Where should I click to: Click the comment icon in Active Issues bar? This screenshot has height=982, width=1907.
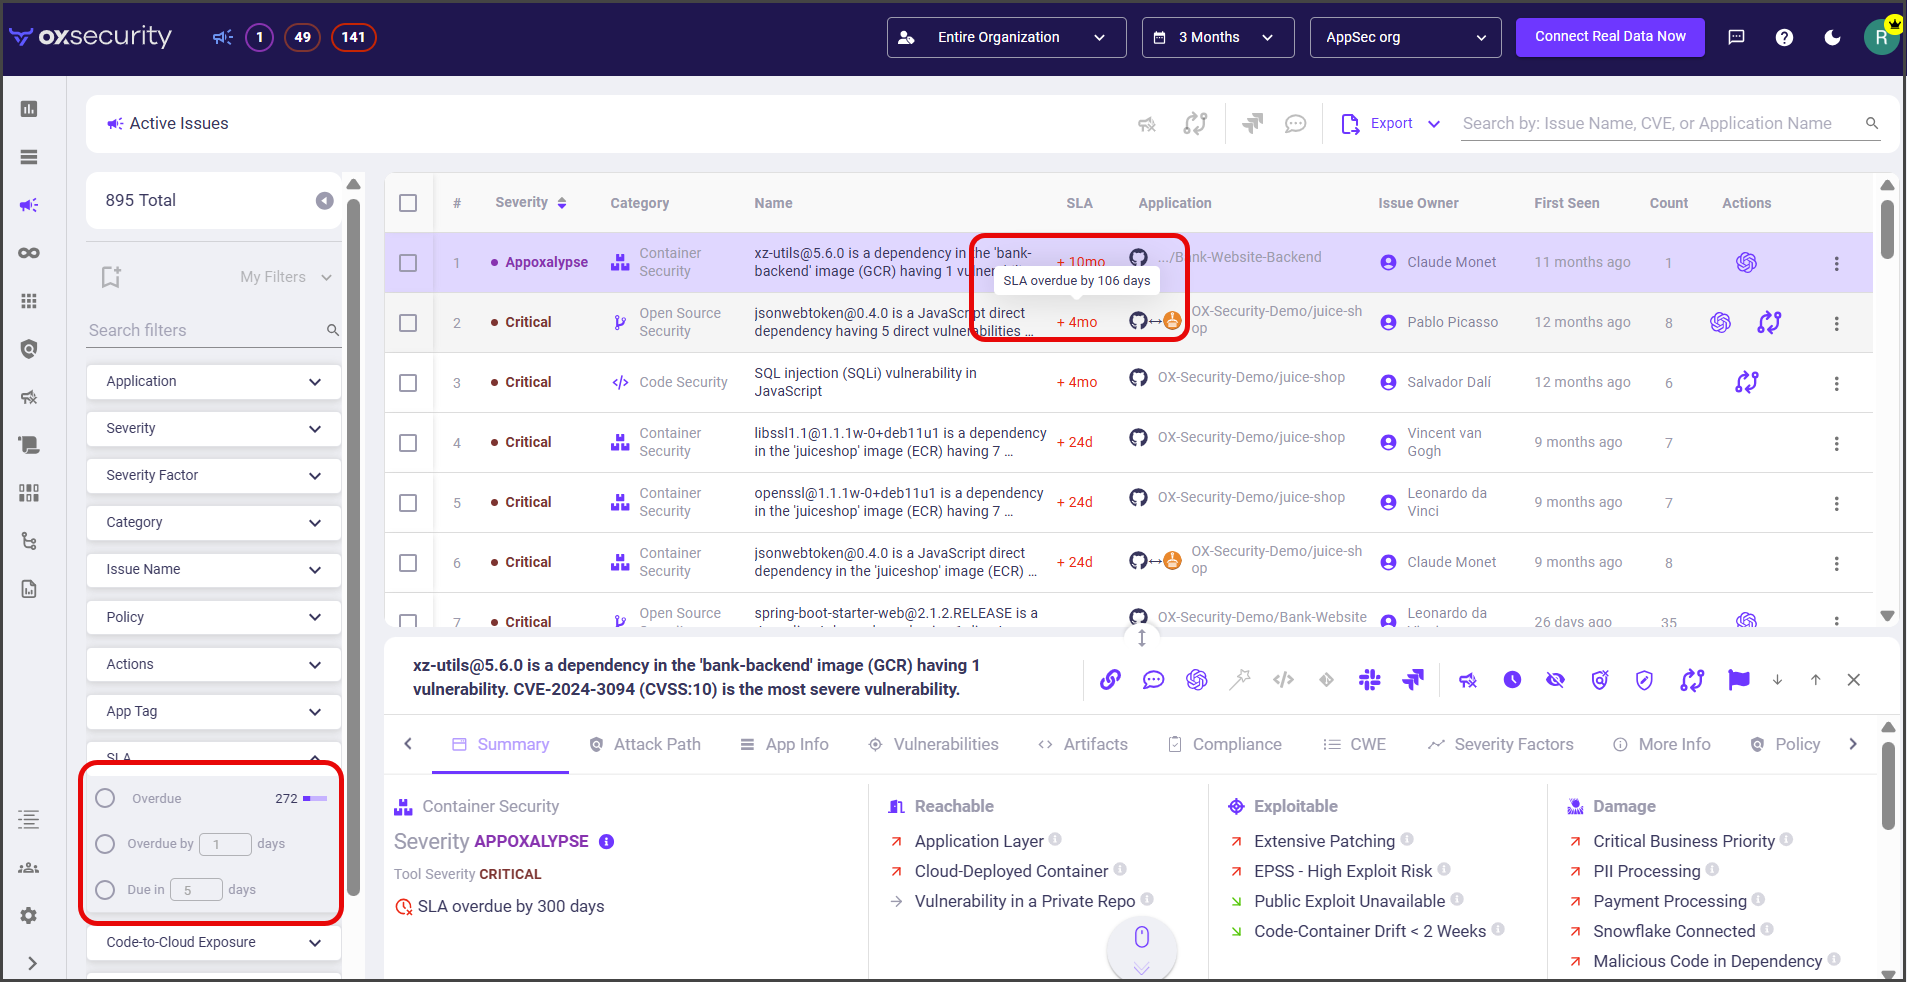click(1295, 124)
